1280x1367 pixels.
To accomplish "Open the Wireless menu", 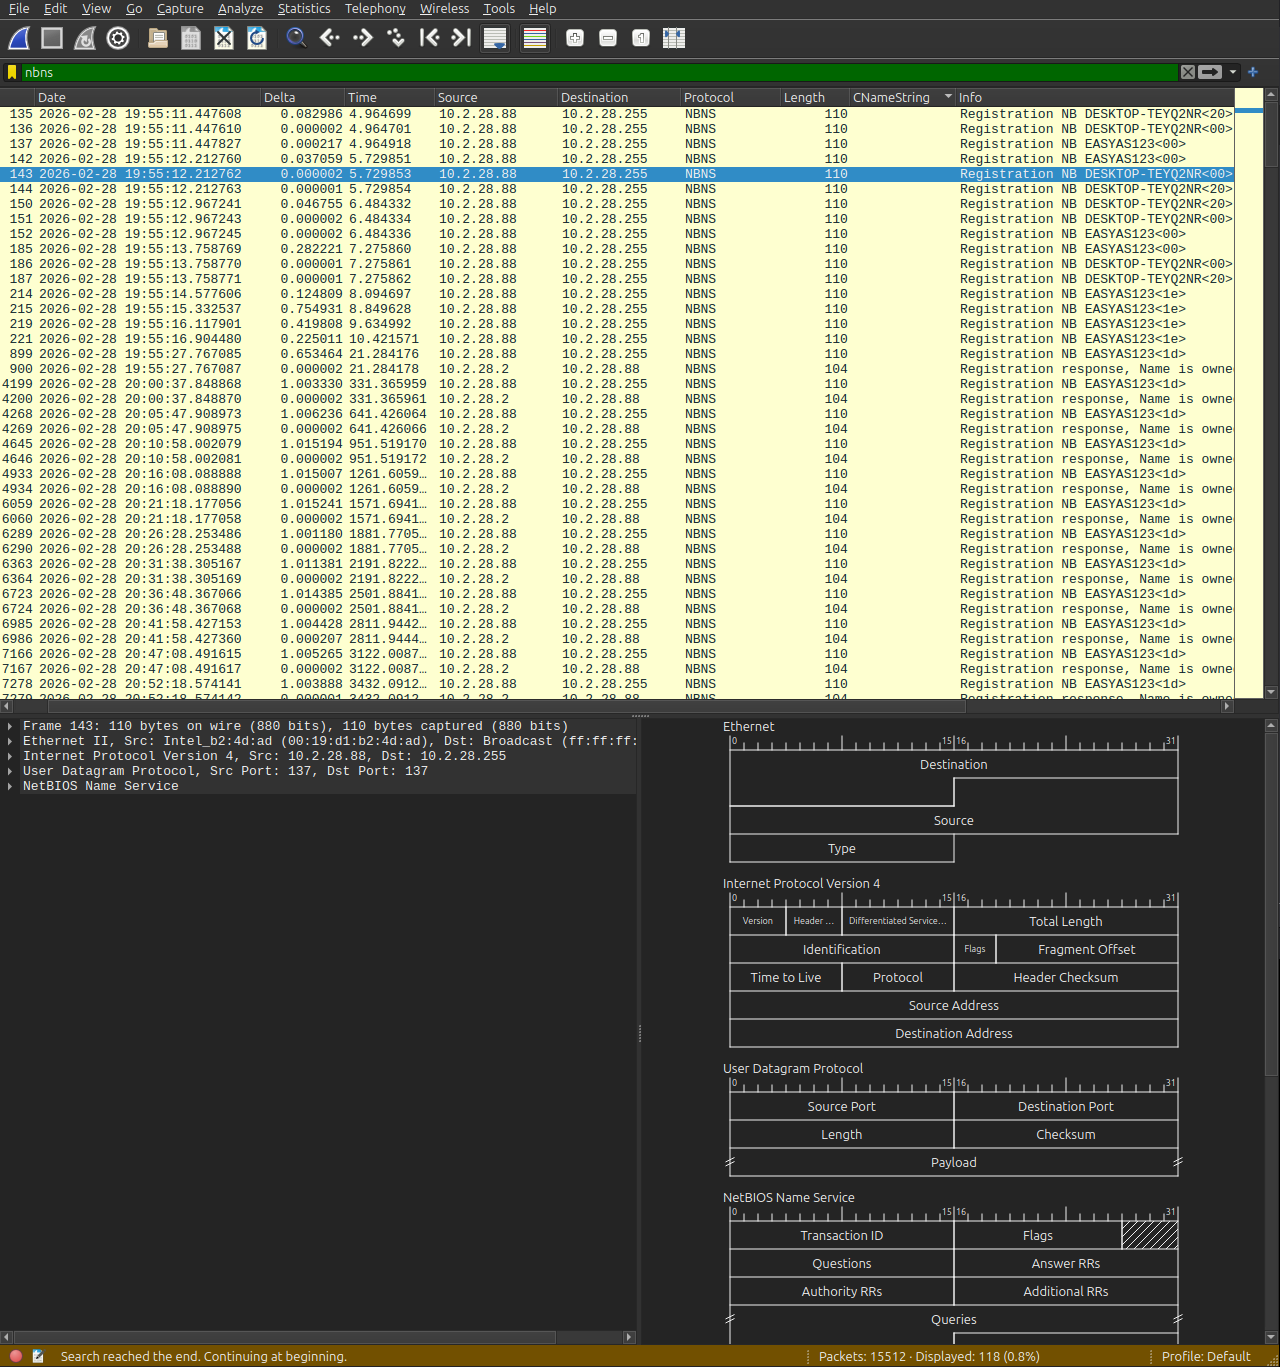I will [x=444, y=9].
